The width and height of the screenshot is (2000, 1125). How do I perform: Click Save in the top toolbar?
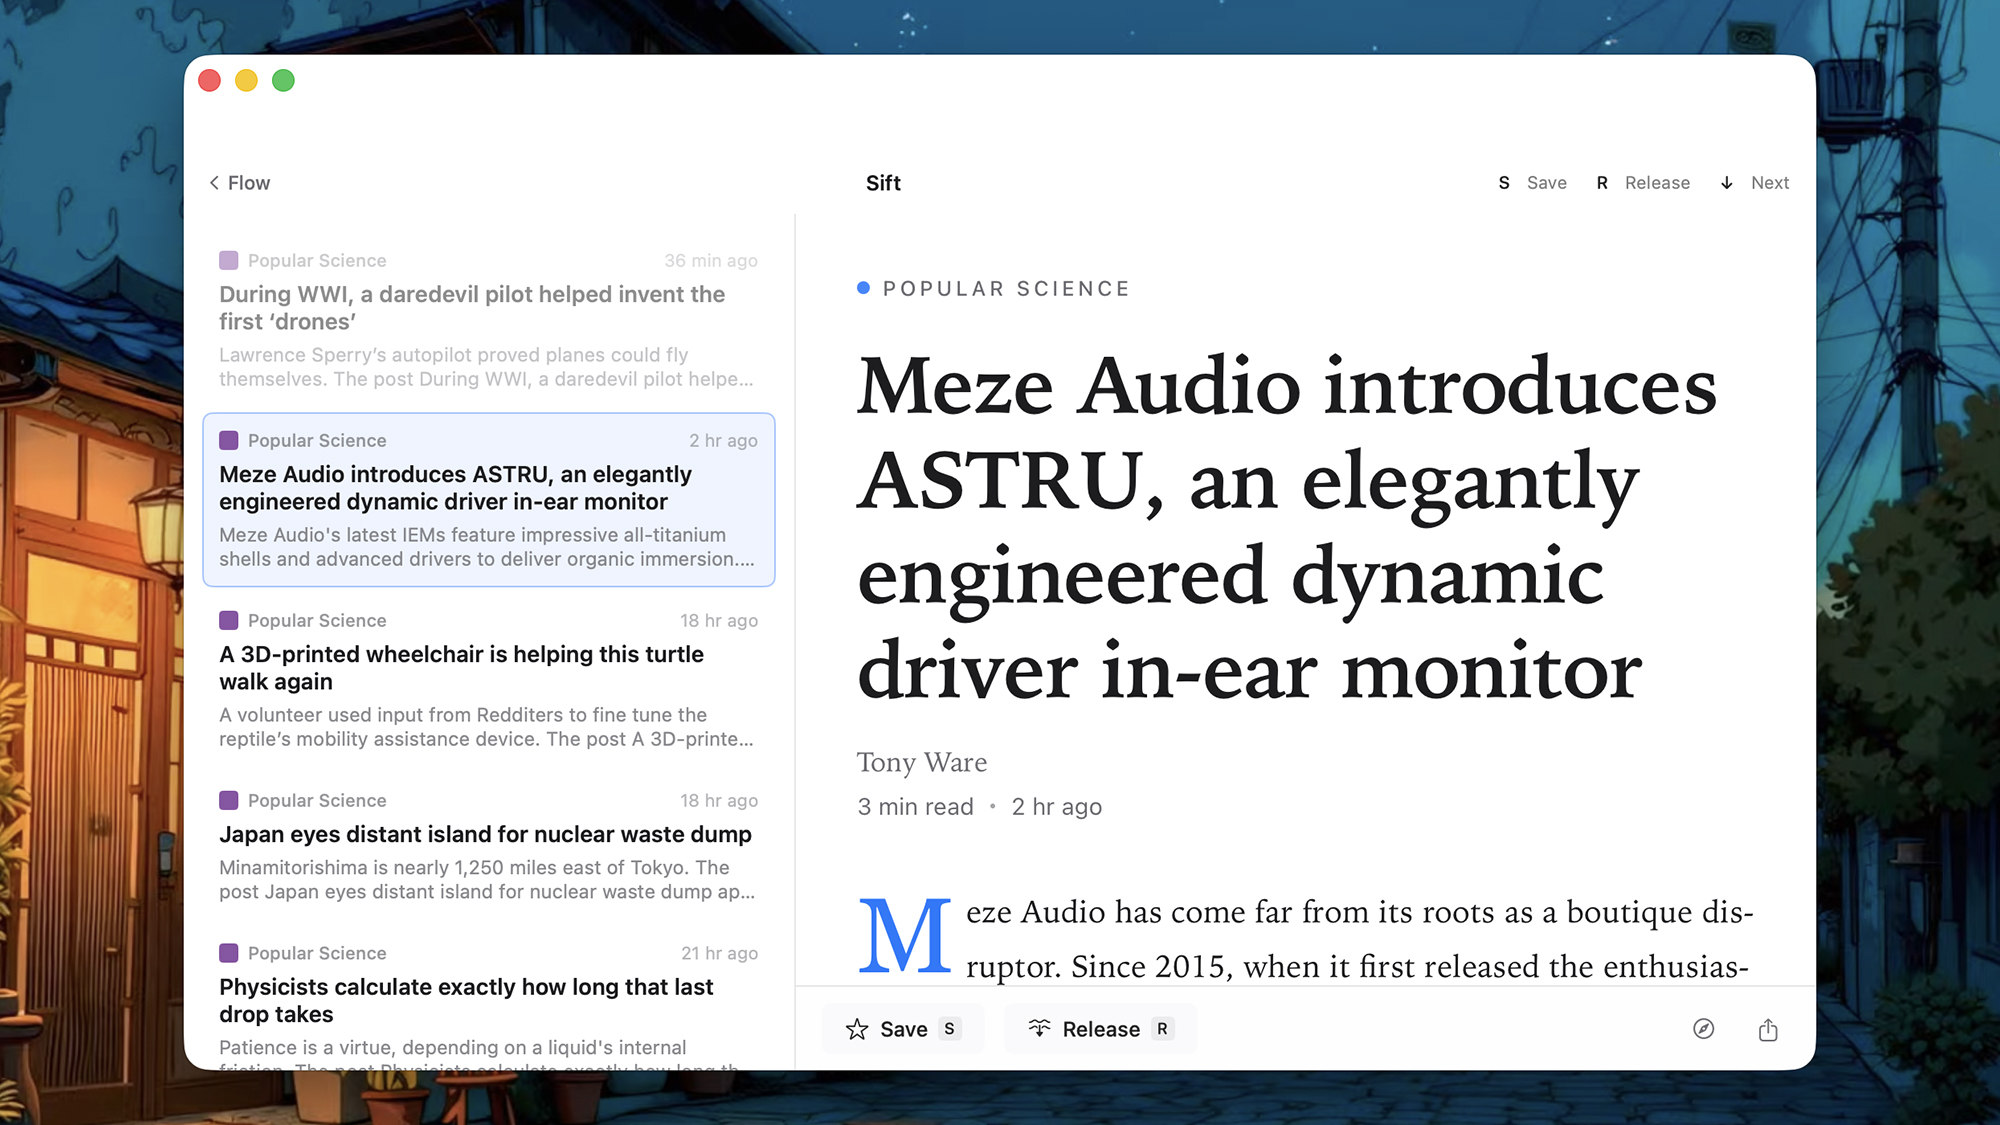click(x=1546, y=183)
